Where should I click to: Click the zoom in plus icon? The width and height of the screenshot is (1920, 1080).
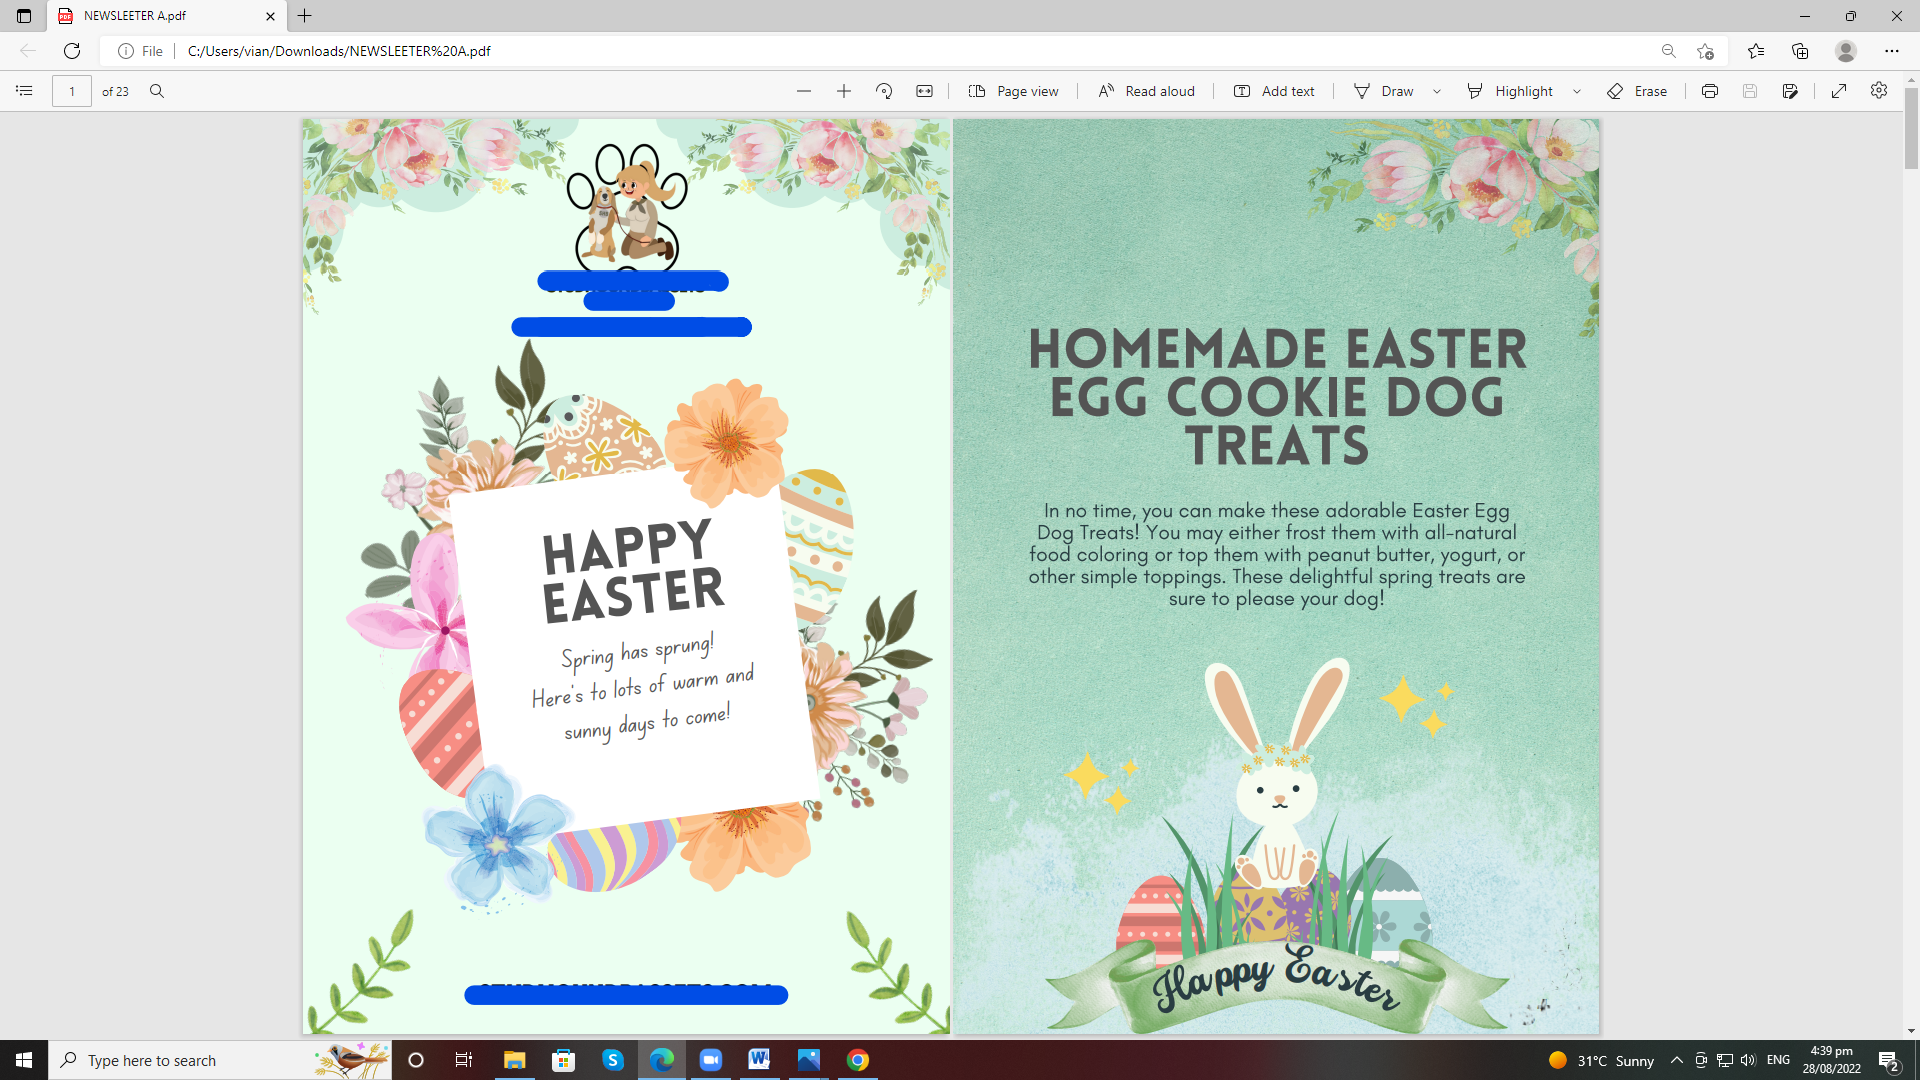(x=844, y=91)
